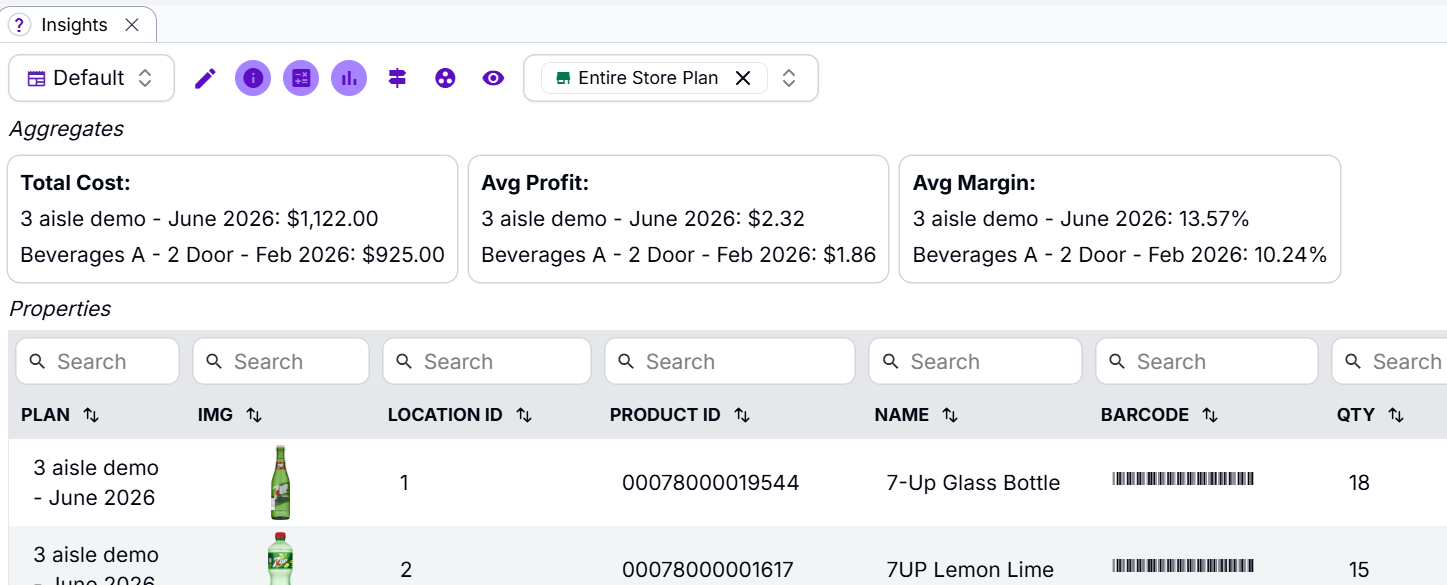Viewport: 1447px width, 585px height.
Task: Click Total Cost value $1,122.00 line
Action: [x=199, y=219]
